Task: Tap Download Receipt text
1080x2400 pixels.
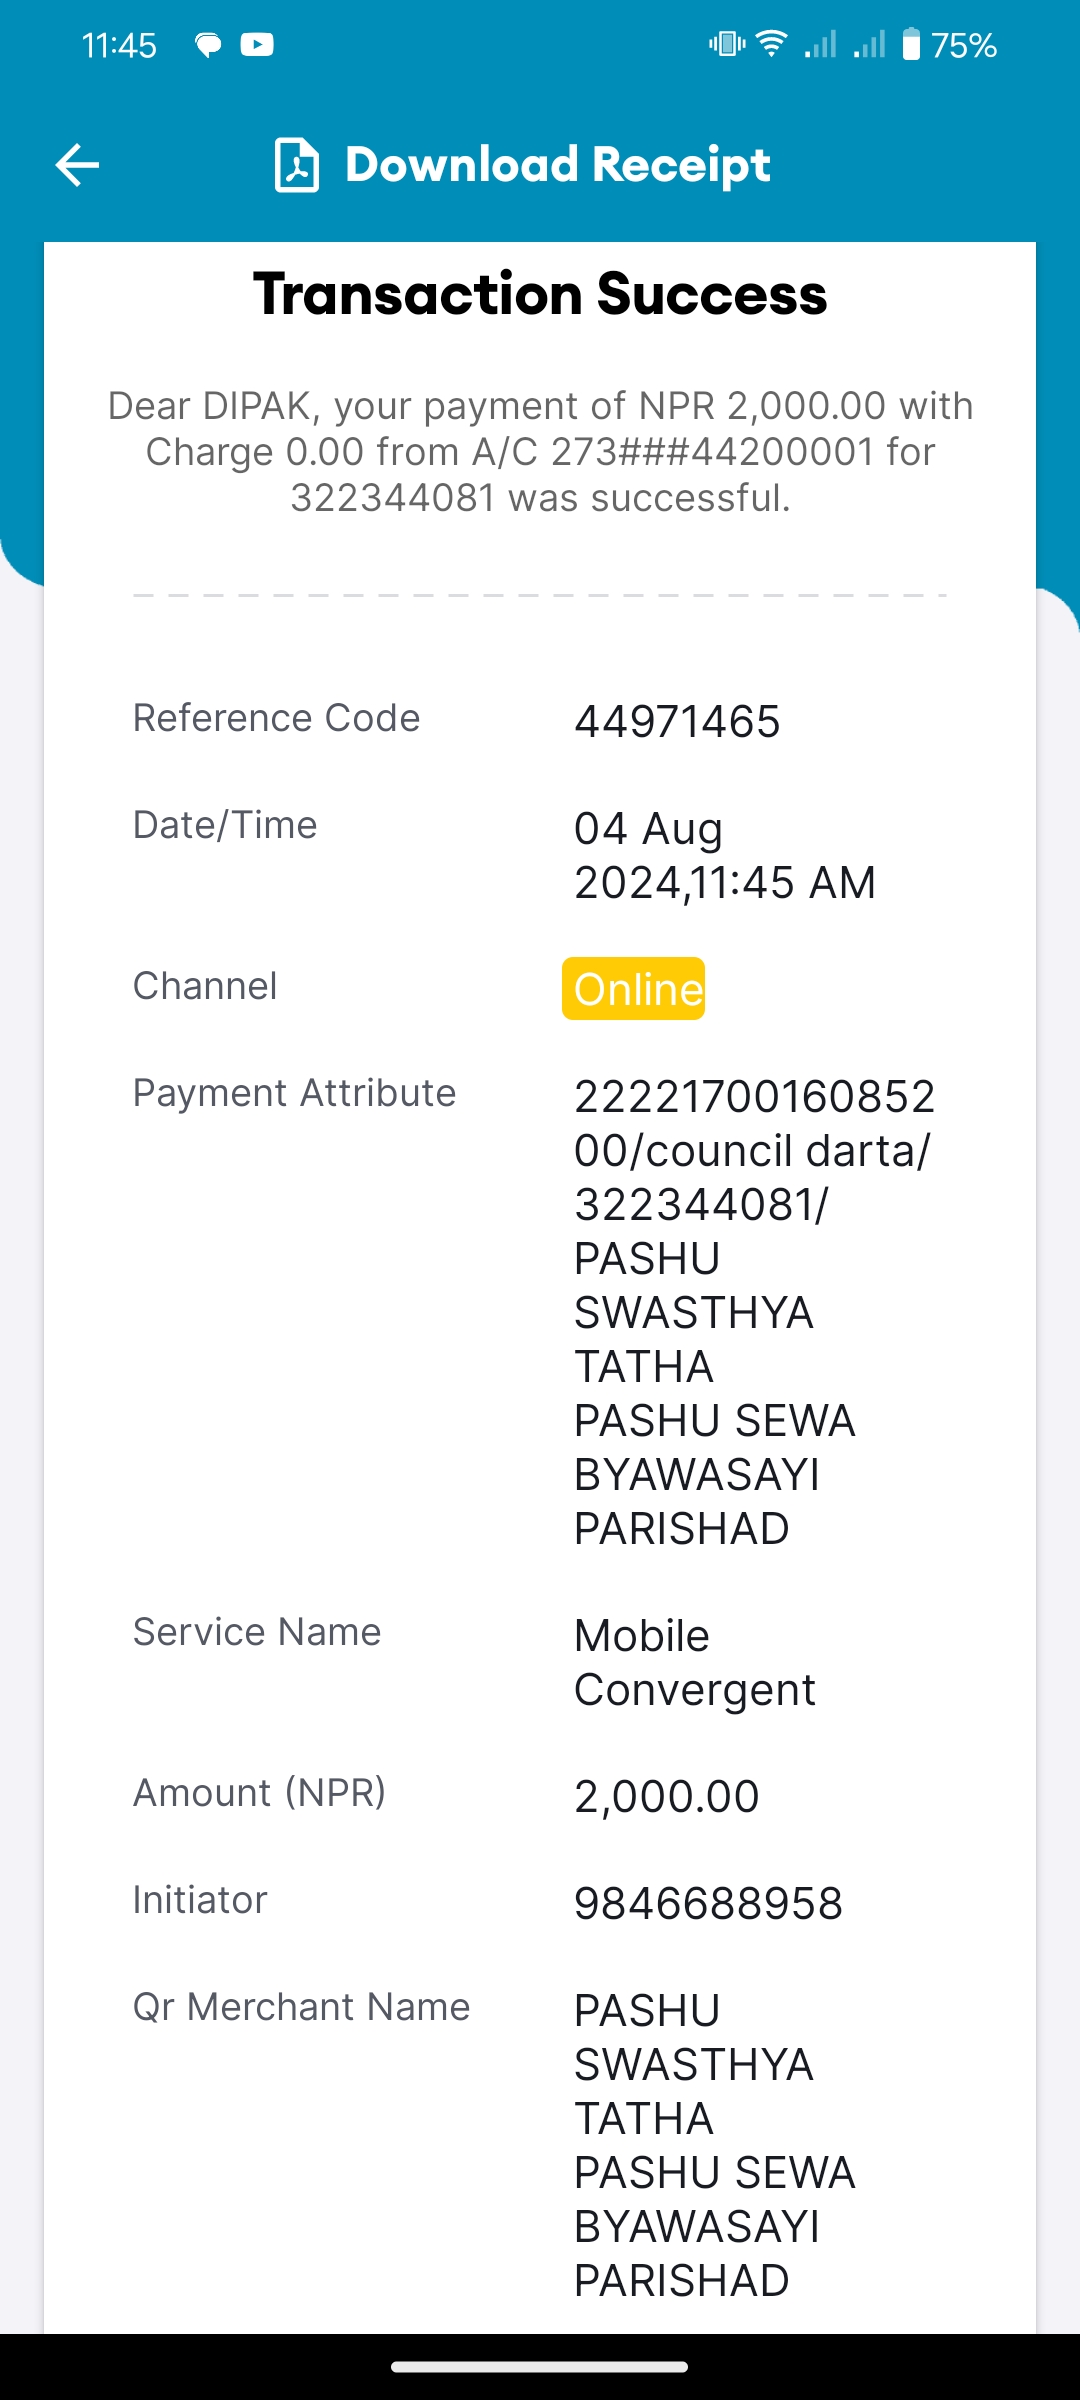Action: [557, 165]
